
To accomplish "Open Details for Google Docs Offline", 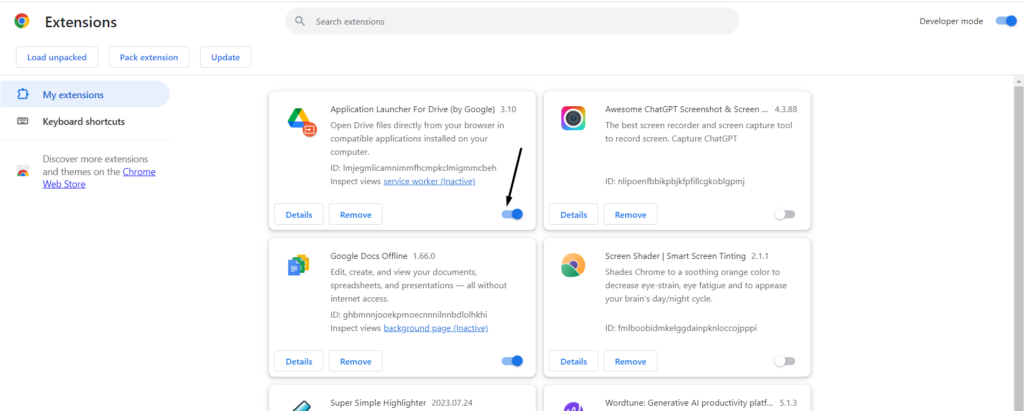I will pyautogui.click(x=299, y=361).
